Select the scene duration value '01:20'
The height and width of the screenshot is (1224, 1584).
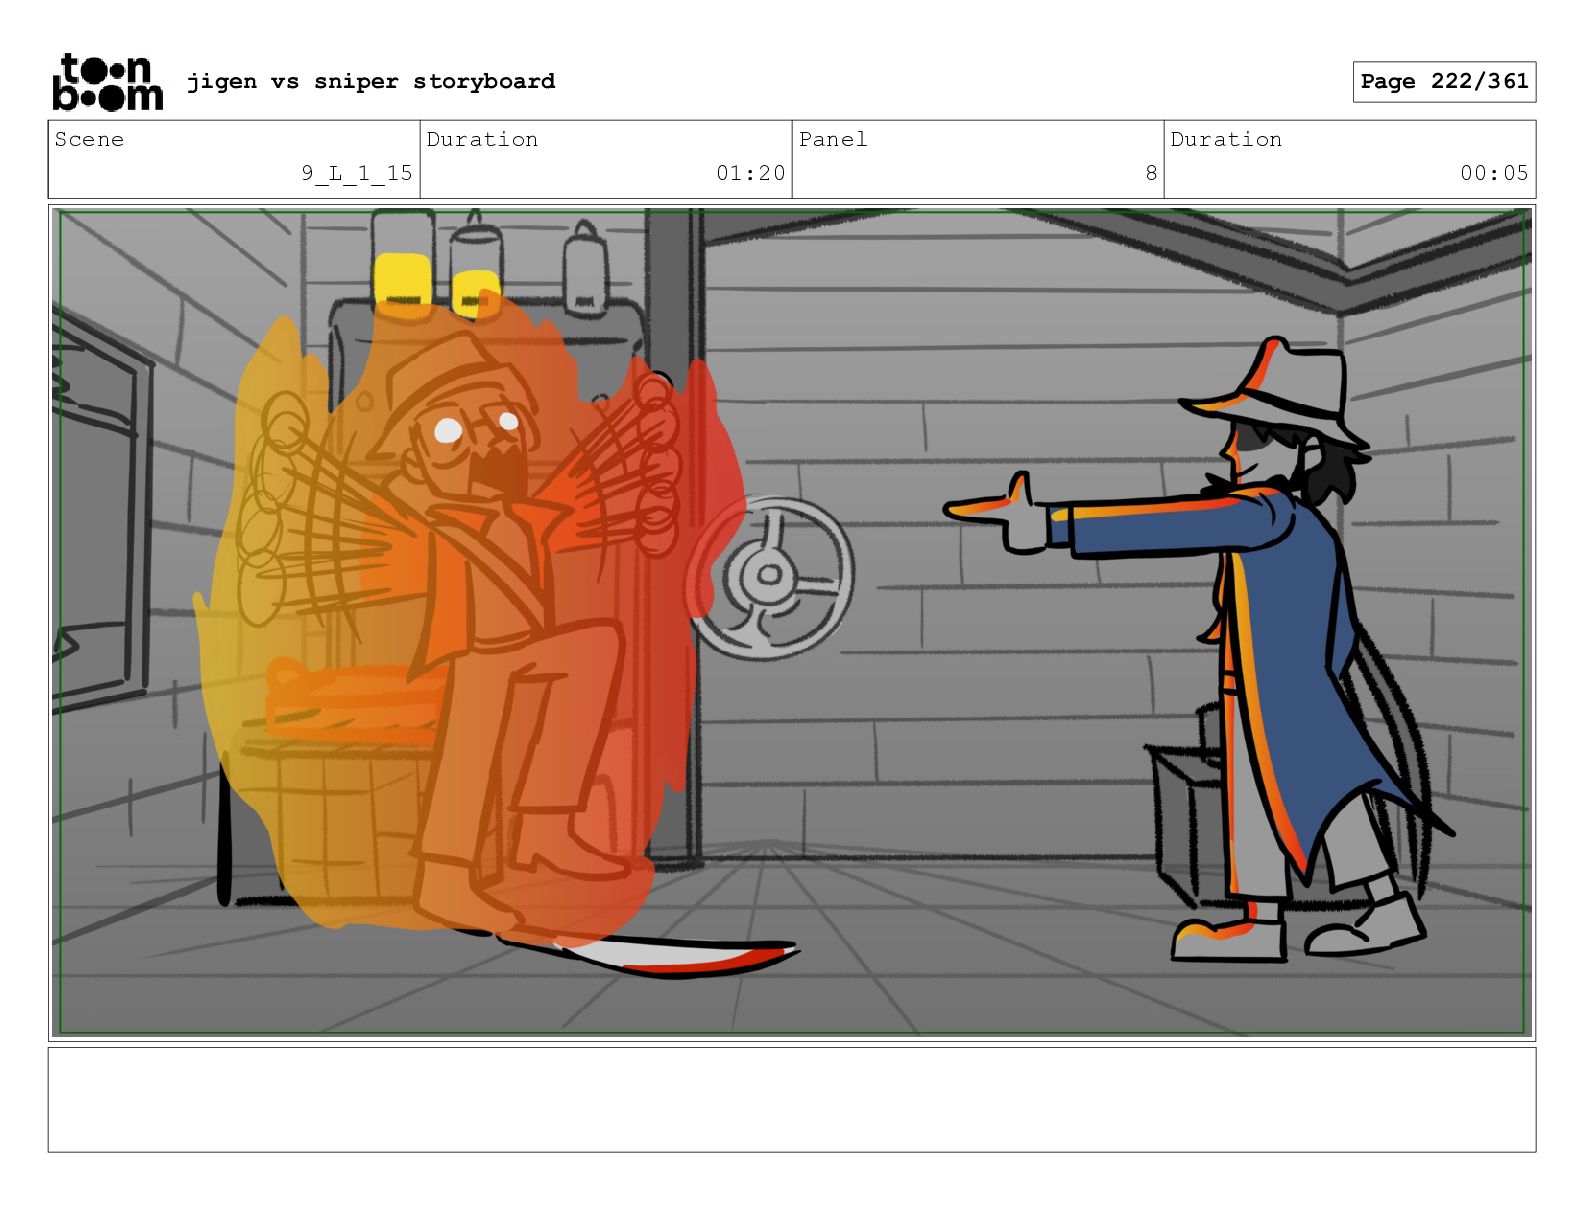(750, 173)
